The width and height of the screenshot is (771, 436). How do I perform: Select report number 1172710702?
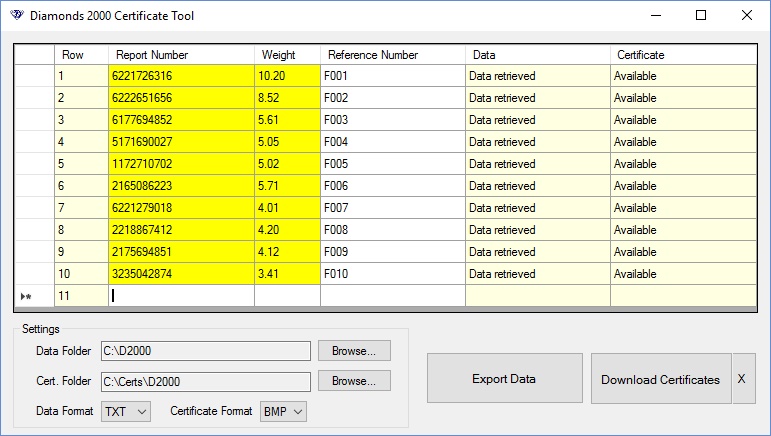click(181, 164)
